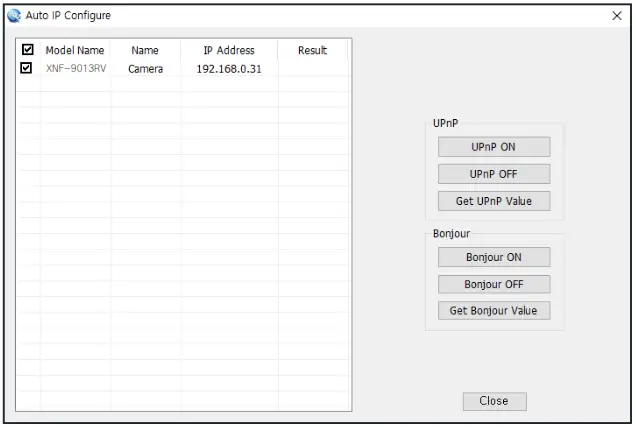Turn on Bonjour with Bonjour ON
This screenshot has height=427, width=636.
click(494, 257)
